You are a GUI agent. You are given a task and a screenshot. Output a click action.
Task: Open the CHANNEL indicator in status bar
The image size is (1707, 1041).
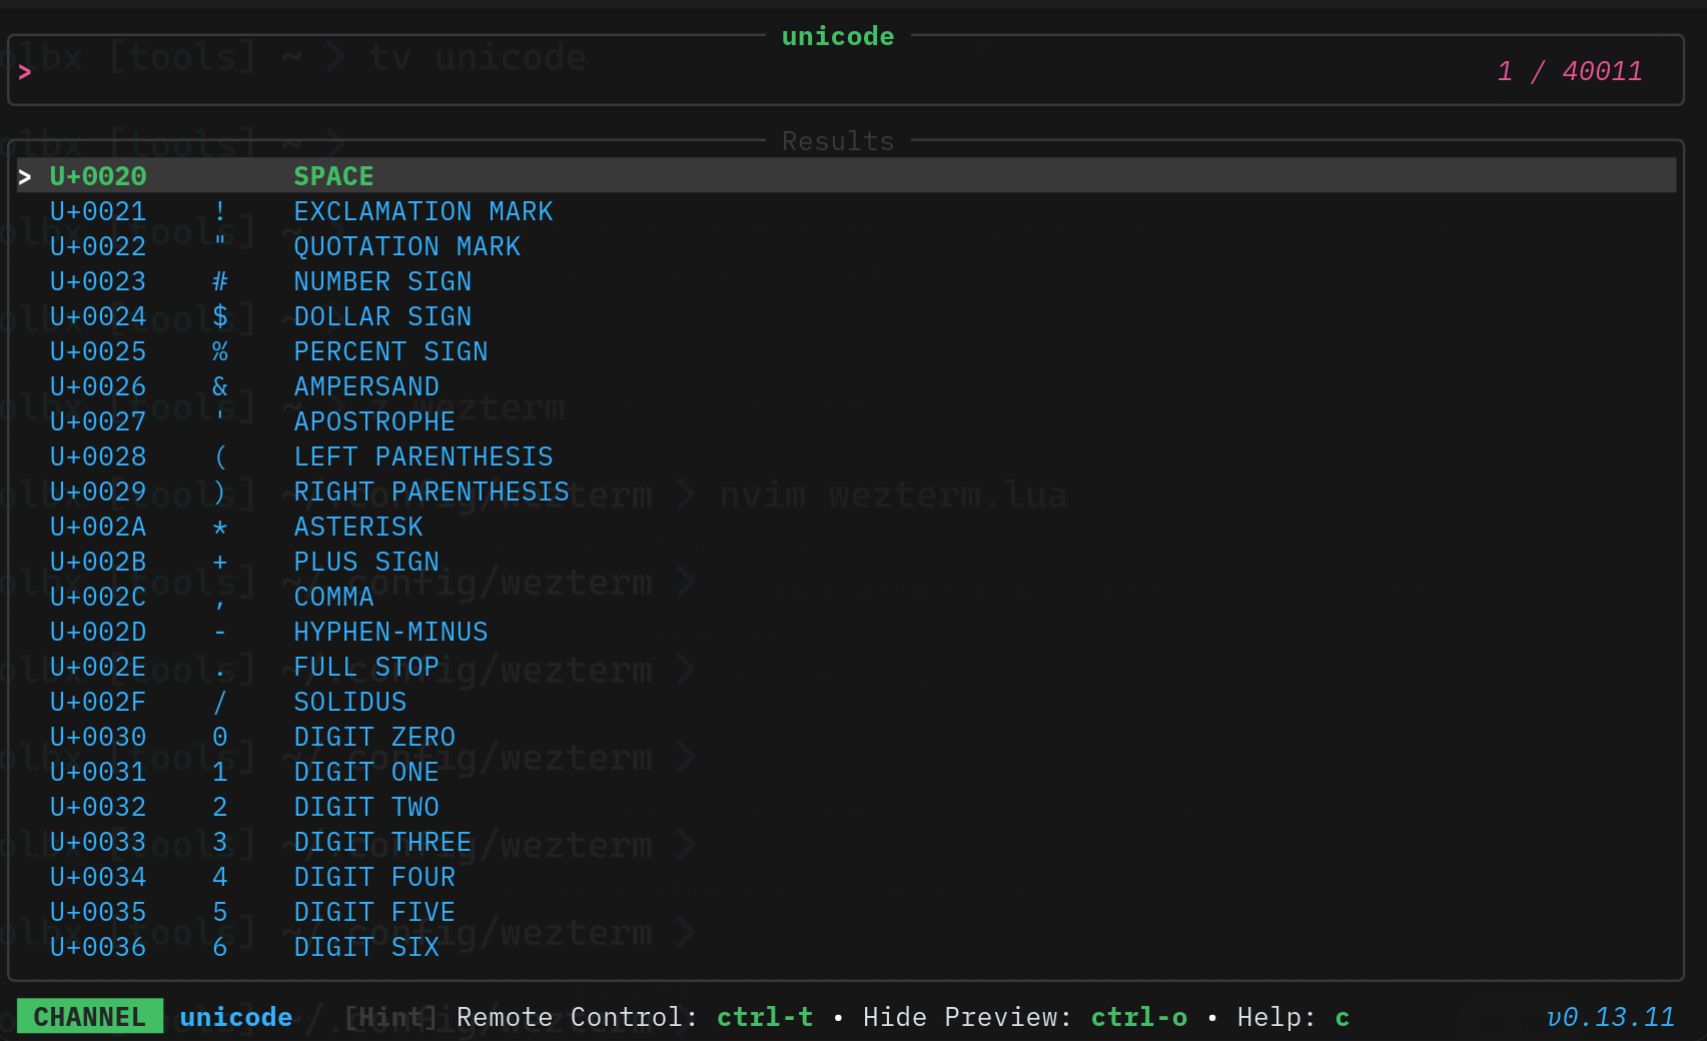coord(90,1016)
